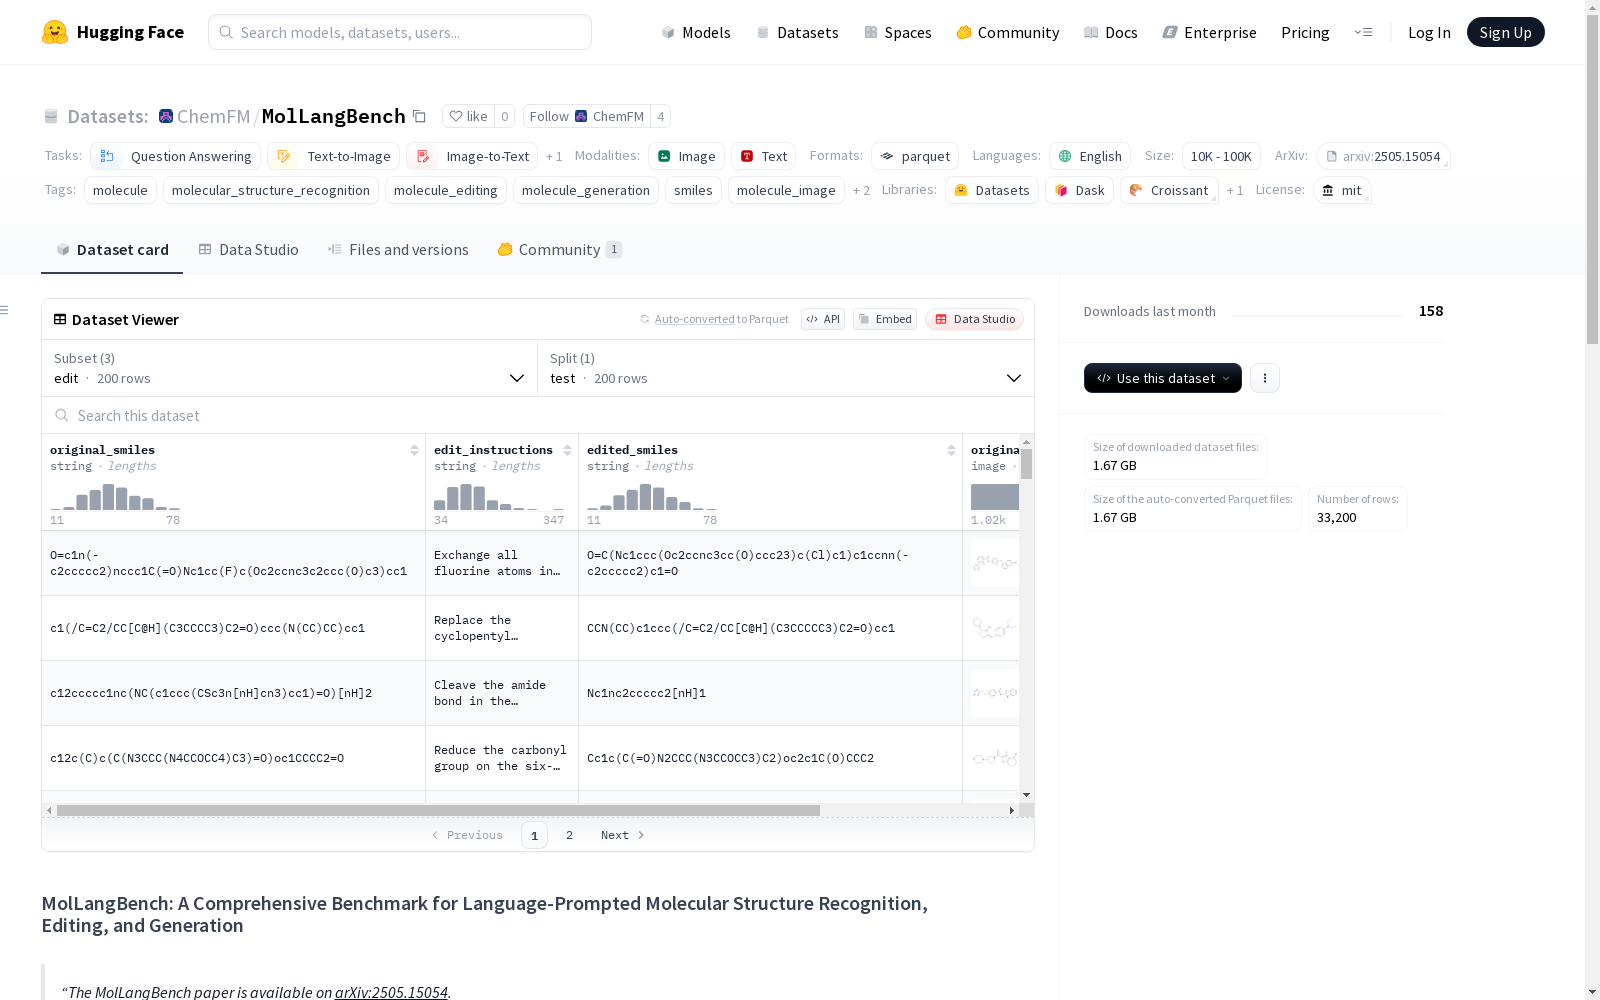
Task: Like the MolLangBench dataset
Action: point(468,116)
